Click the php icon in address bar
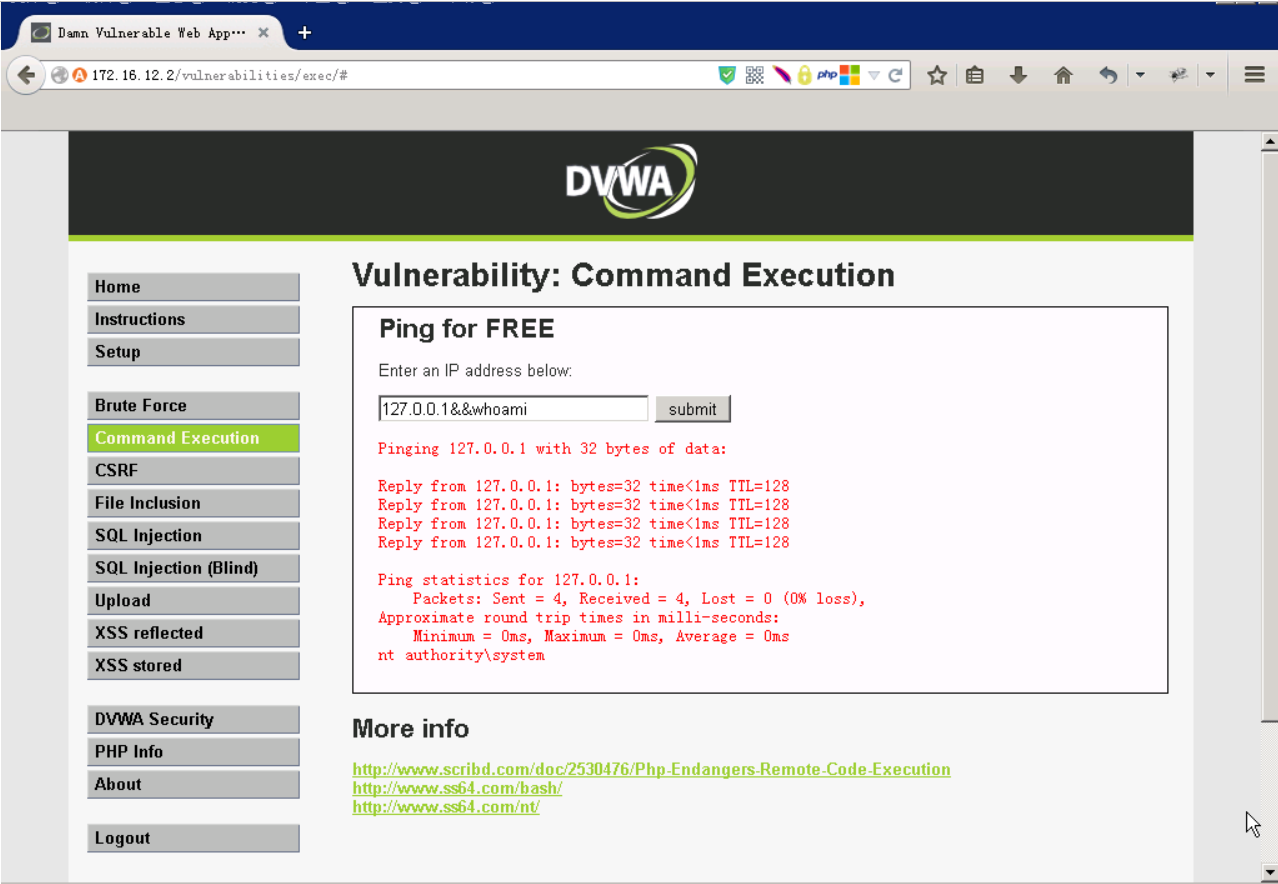Viewport: 1278px width, 884px height. pos(827,75)
